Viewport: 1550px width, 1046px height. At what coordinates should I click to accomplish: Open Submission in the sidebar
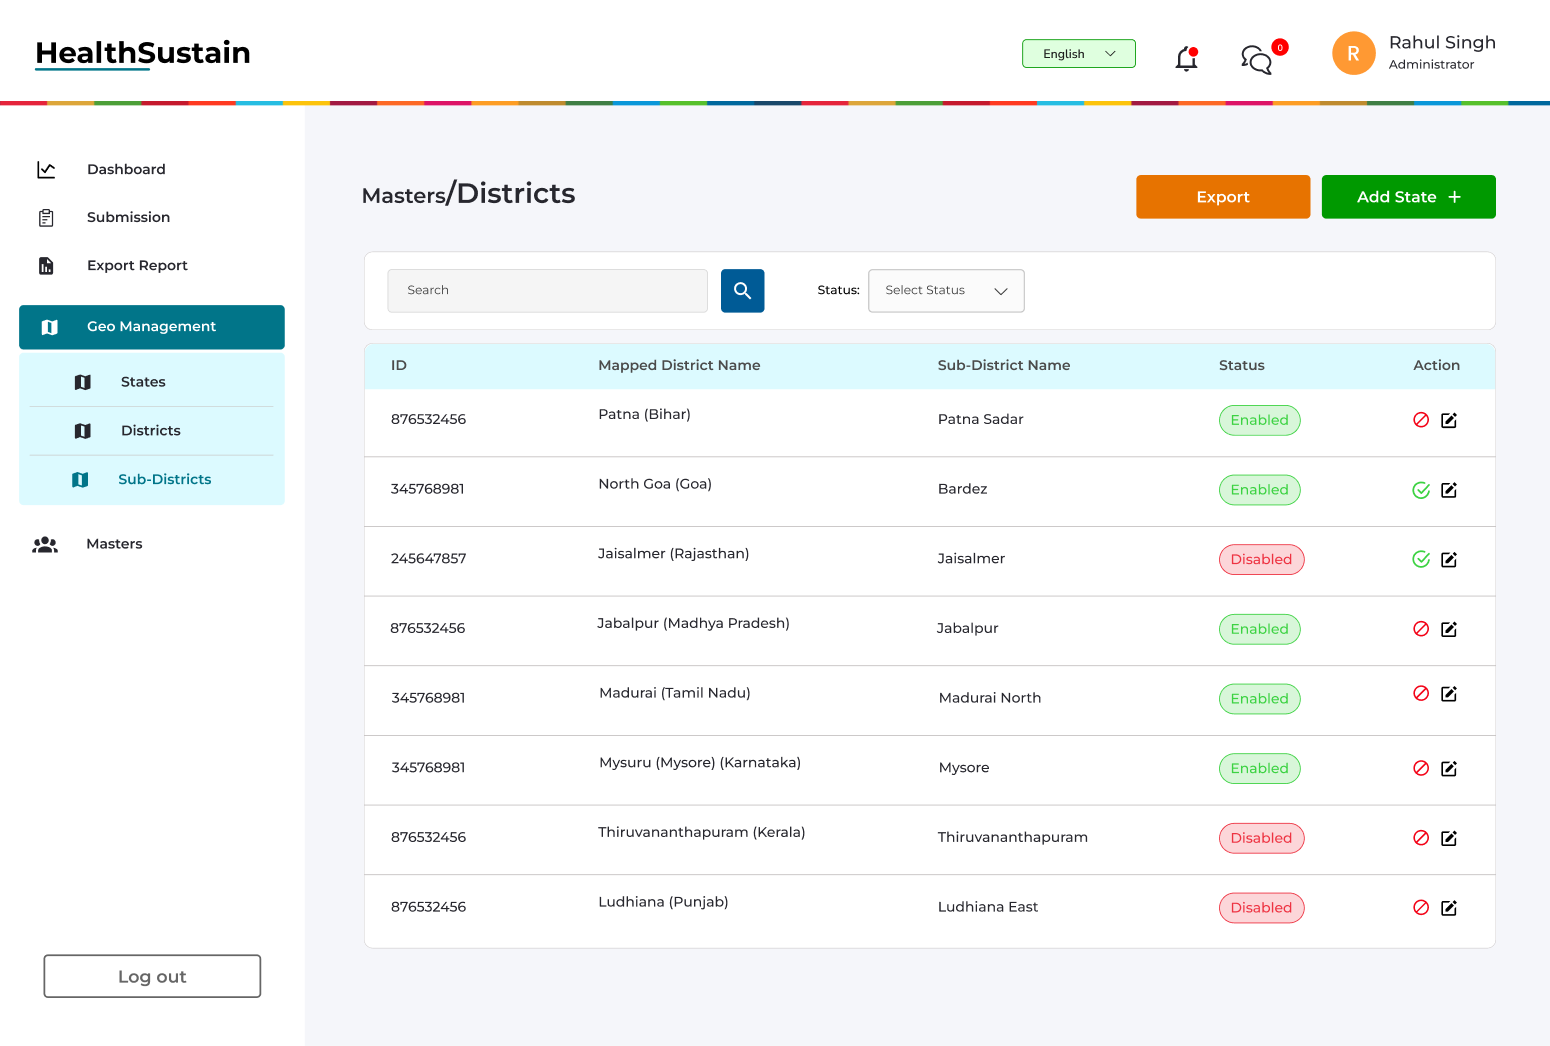(128, 218)
